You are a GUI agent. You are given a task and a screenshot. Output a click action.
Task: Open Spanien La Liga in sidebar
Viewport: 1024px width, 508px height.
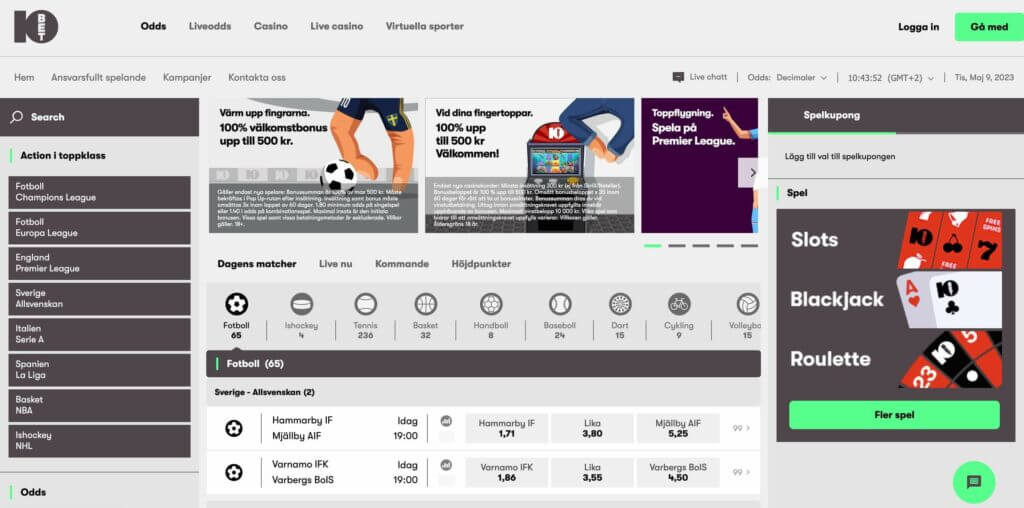pyautogui.click(x=99, y=370)
